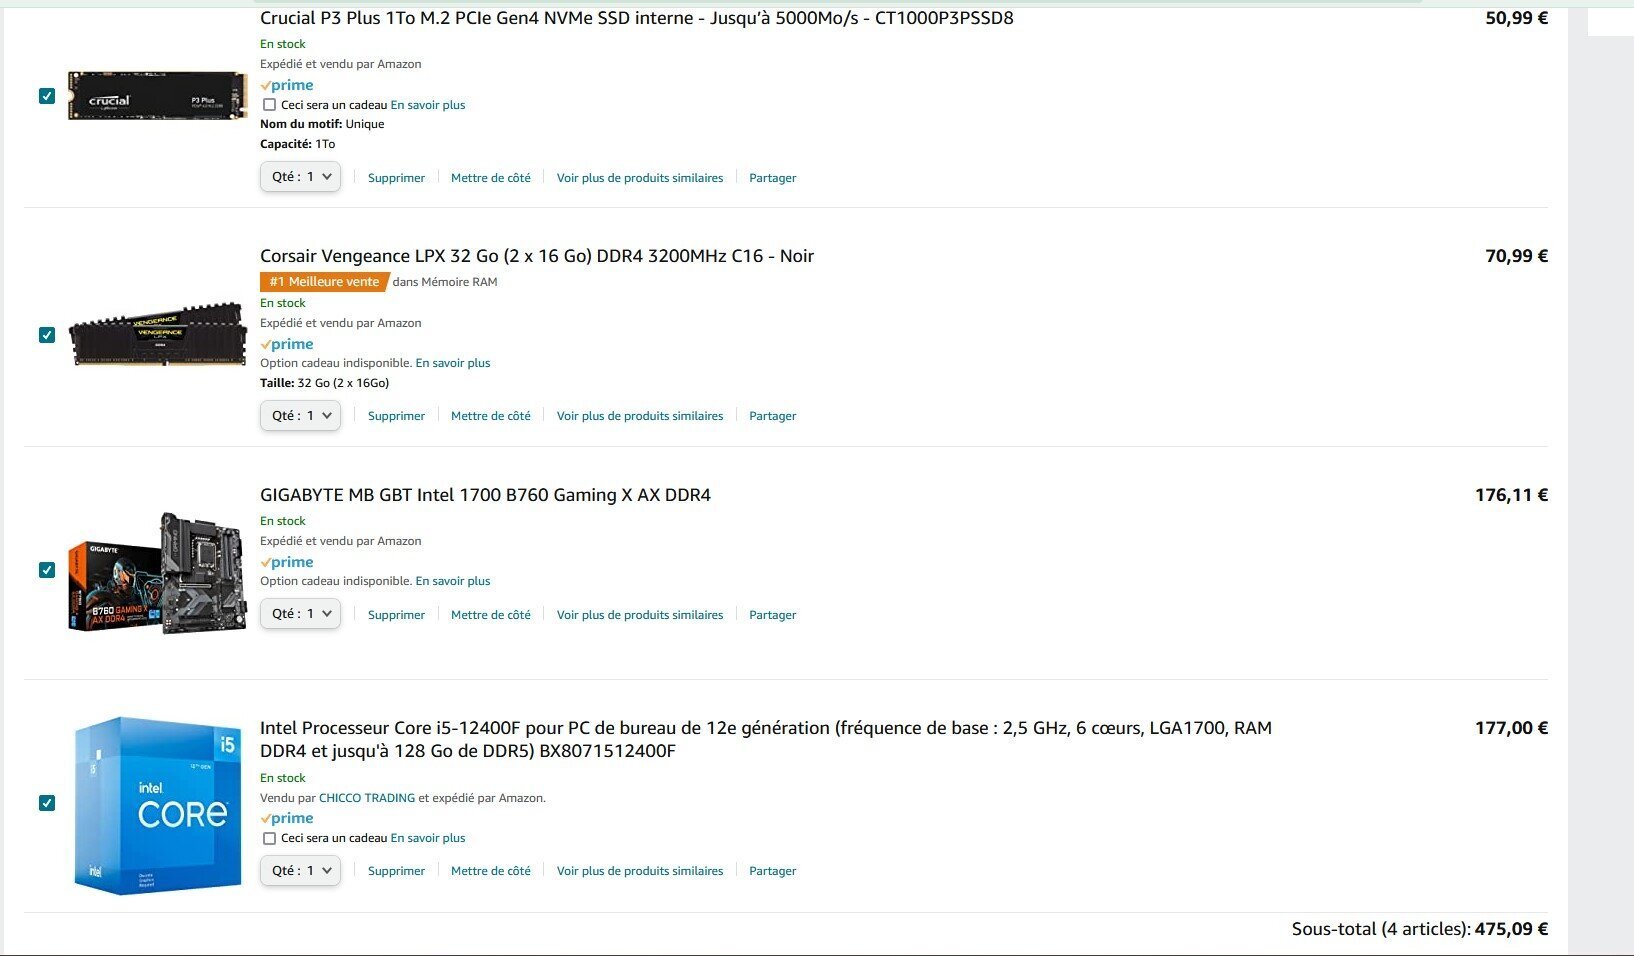Viewport: 1634px width, 956px height.
Task: Click the 176,11 € price
Action: click(x=1511, y=495)
